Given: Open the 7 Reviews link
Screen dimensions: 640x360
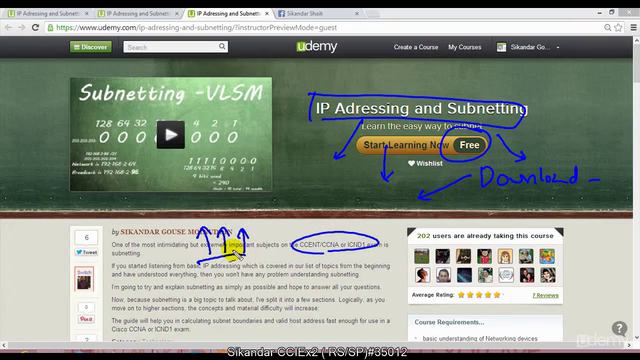Looking at the screenshot, I should pos(545,295).
